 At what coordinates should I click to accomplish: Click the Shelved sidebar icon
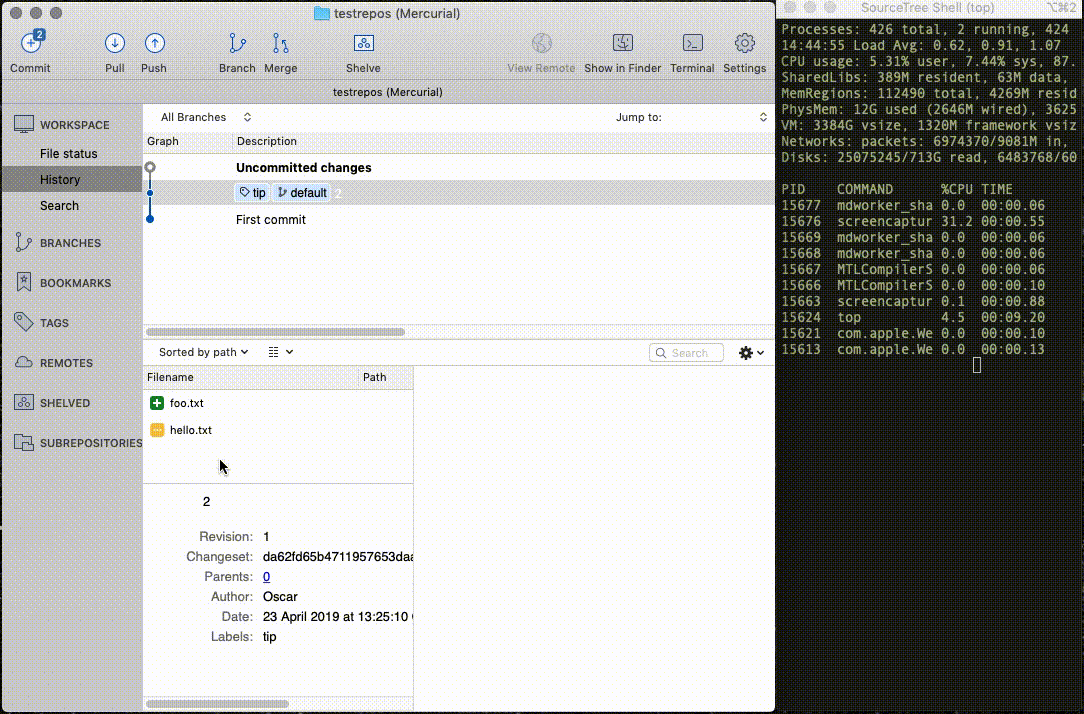[x=24, y=402]
